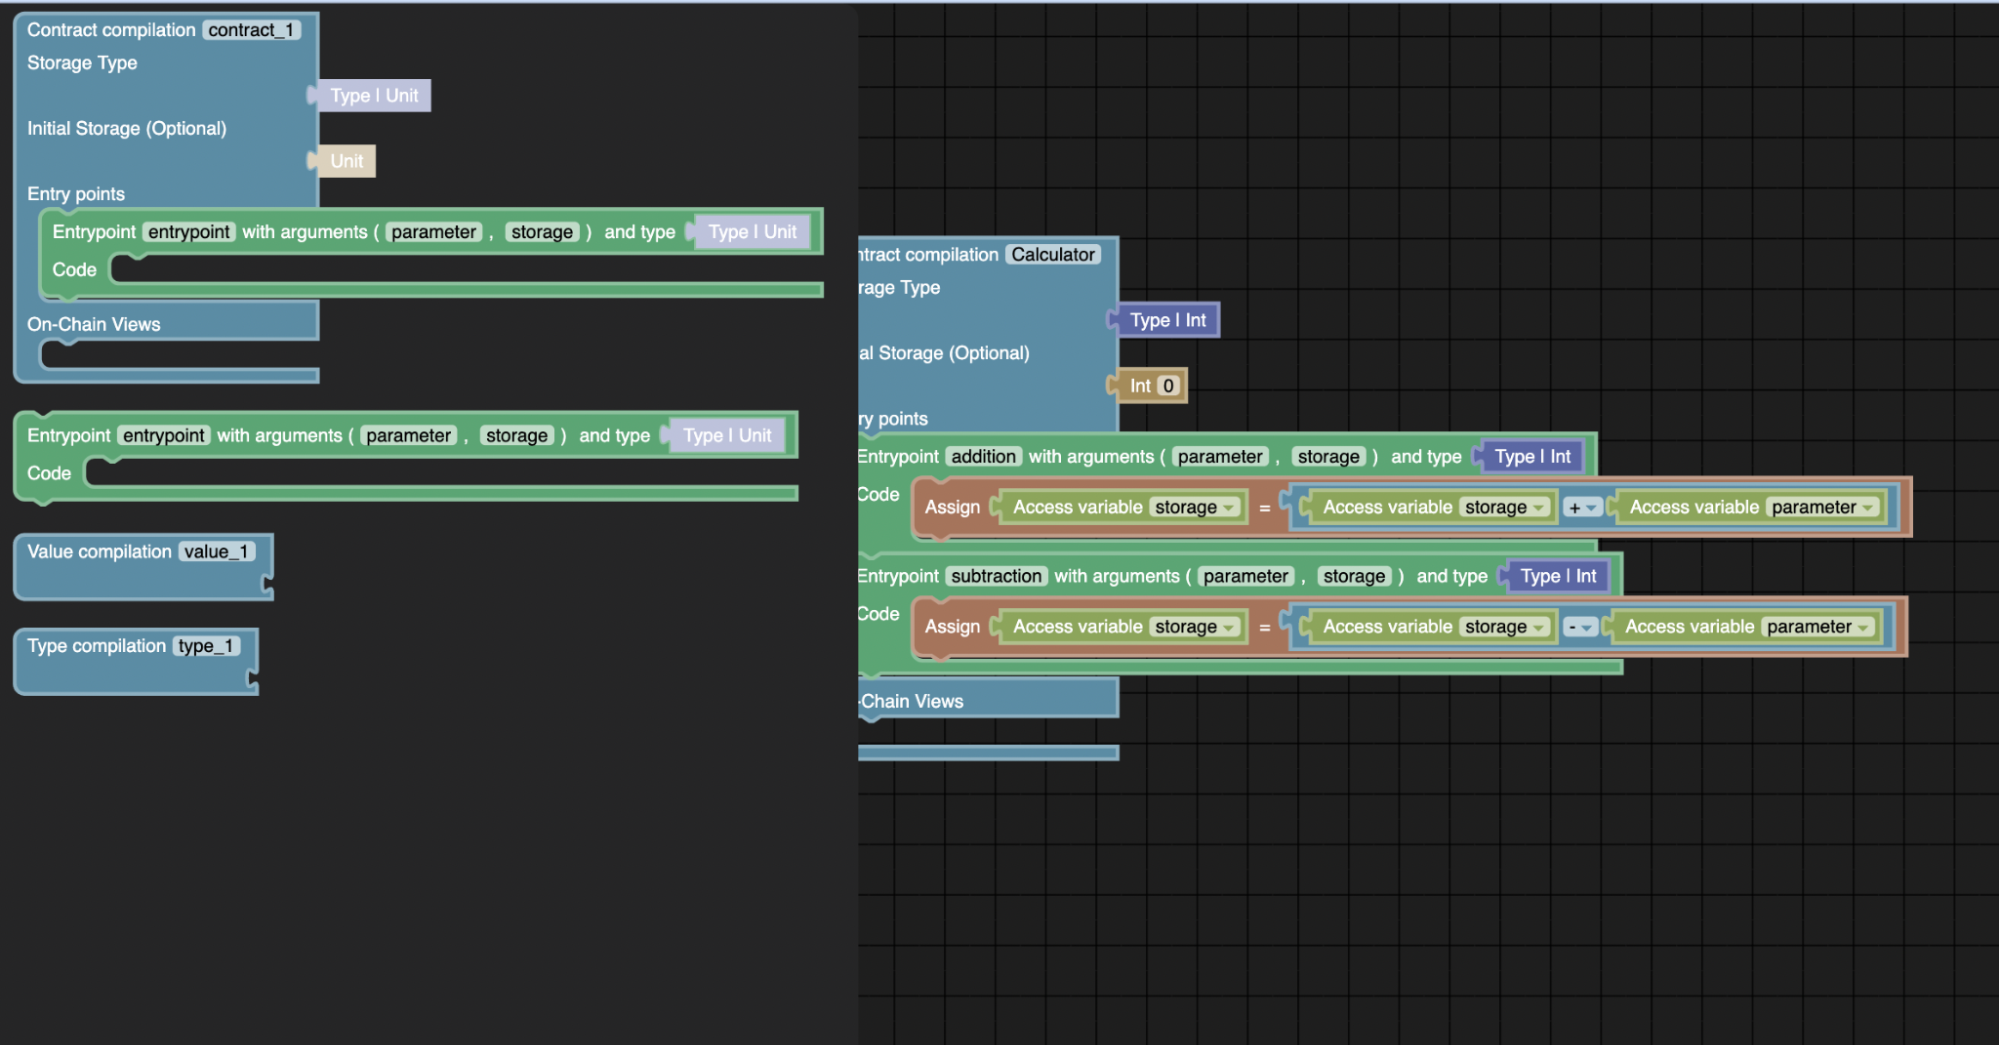1999x1046 pixels.
Task: Click Type | Int block of subtraction entrypoint
Action: pos(1557,577)
